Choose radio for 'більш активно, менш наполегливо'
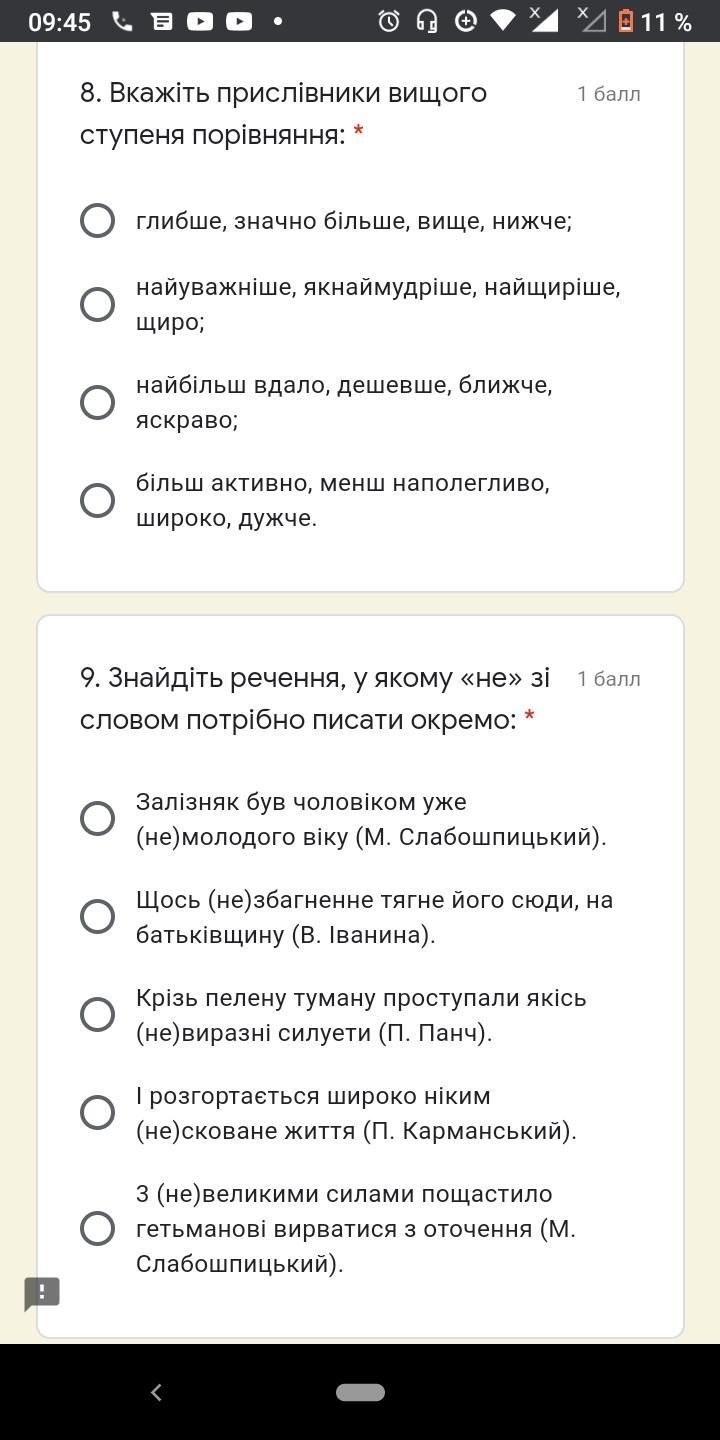 point(97,500)
